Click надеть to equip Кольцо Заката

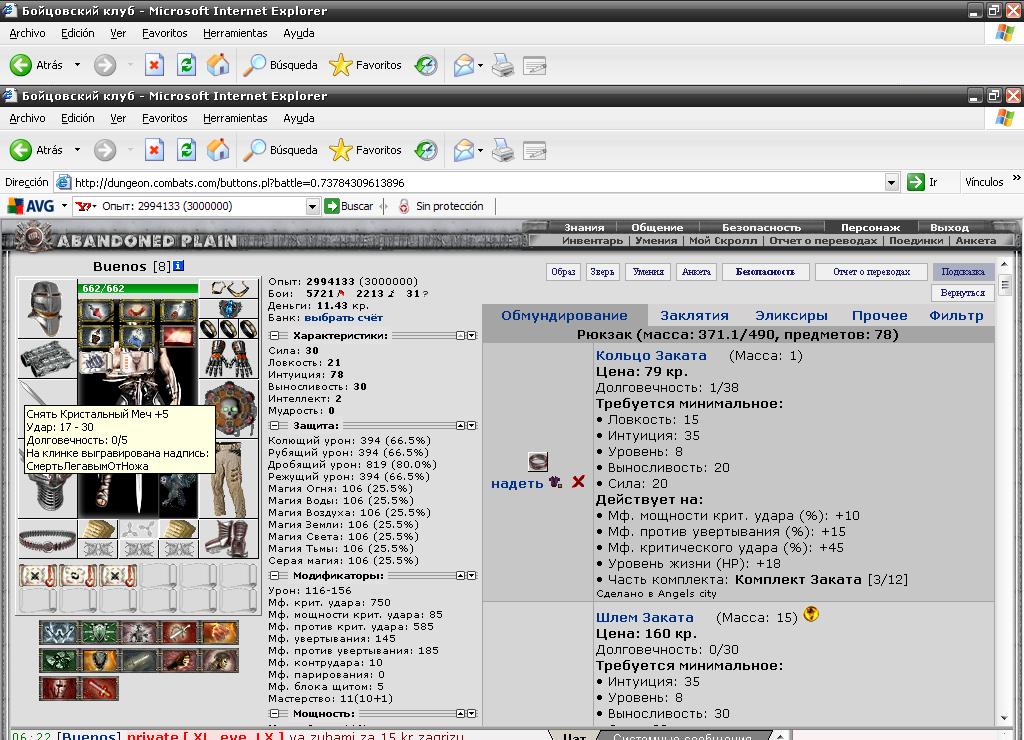click(x=517, y=483)
